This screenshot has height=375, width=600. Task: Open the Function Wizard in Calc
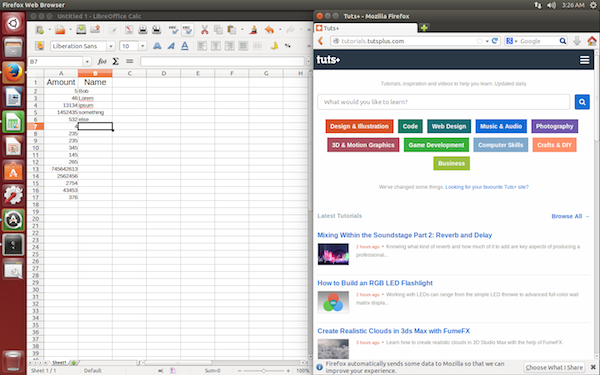102,61
